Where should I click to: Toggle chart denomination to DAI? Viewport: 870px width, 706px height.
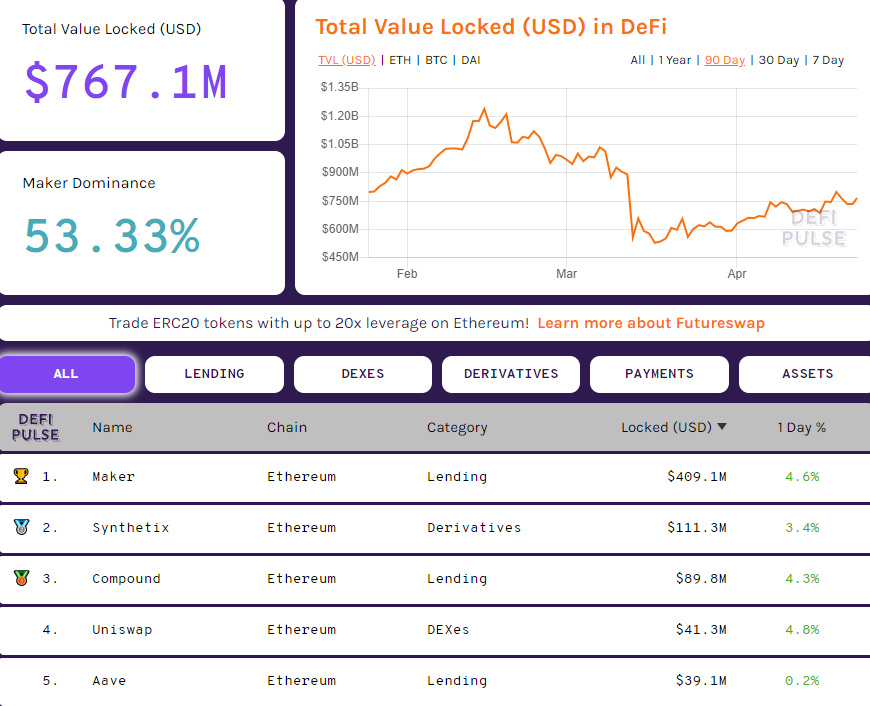coord(470,60)
